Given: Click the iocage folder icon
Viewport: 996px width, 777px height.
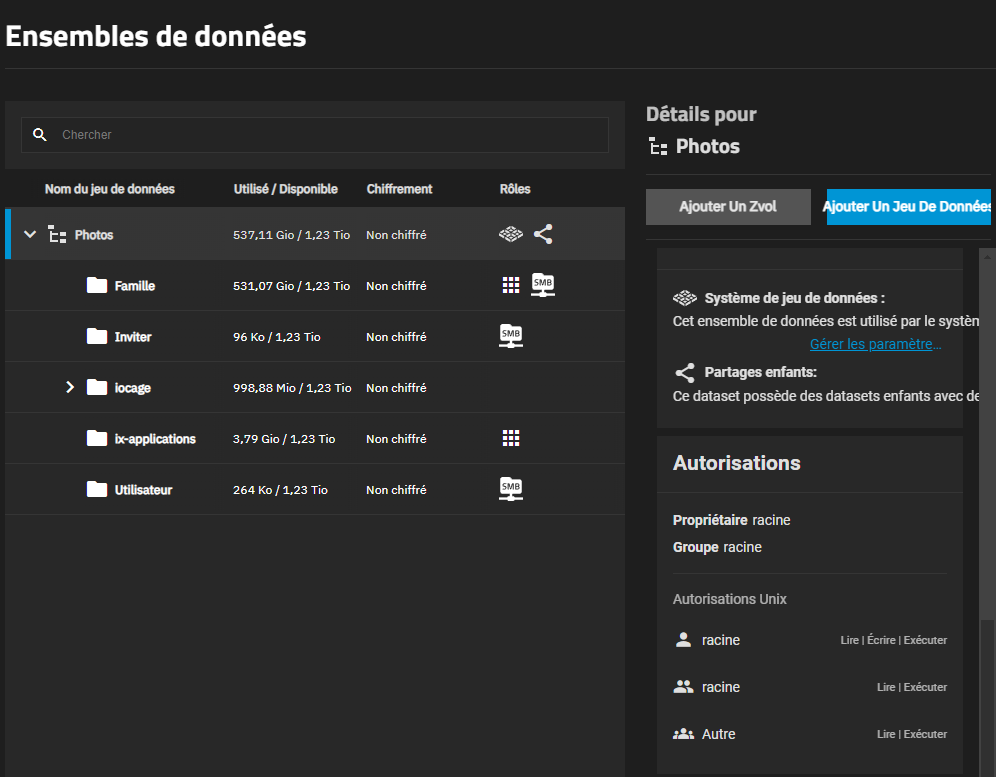Looking at the screenshot, I should point(97,387).
